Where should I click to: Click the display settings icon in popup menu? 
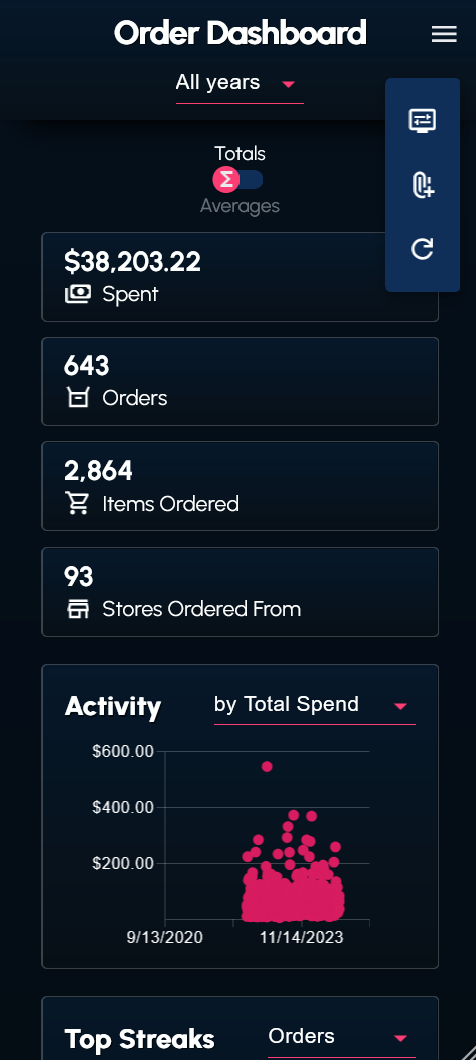[423, 121]
